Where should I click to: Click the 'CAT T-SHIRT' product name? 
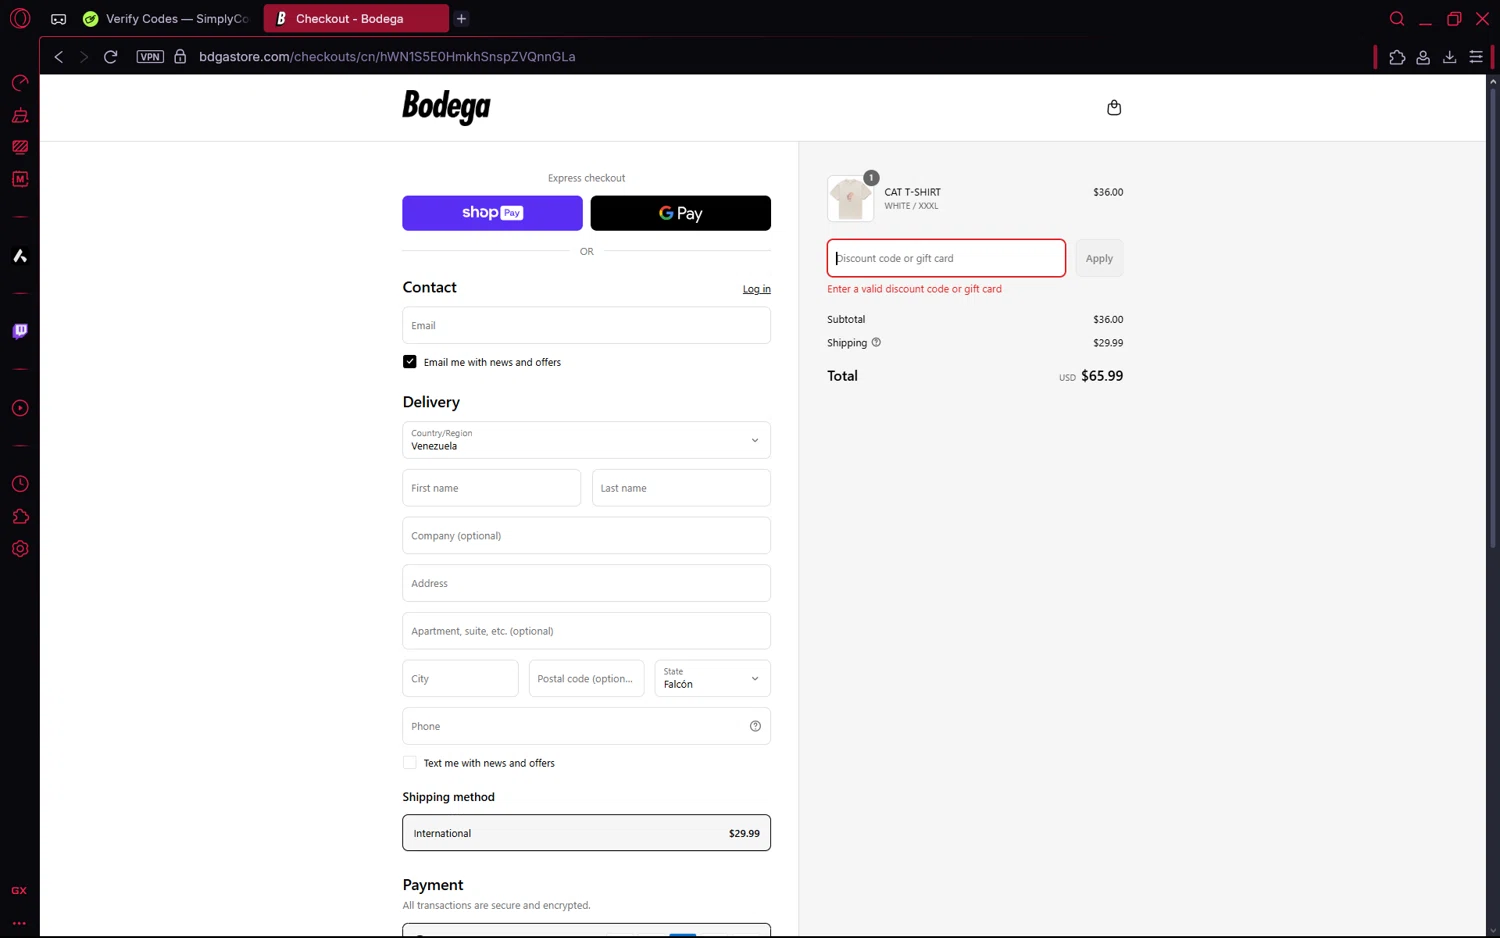point(912,192)
